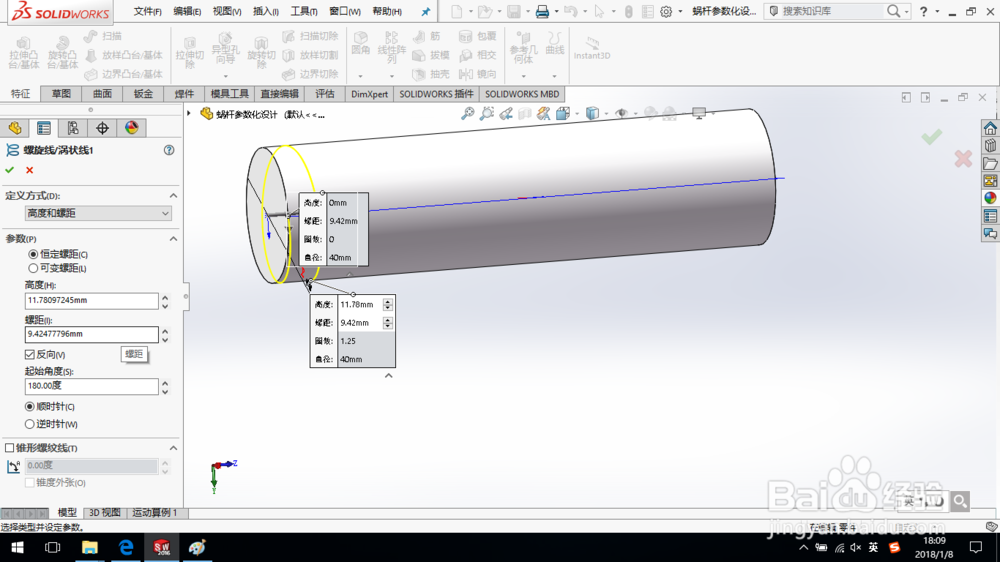Viewport: 1000px width, 562px height.
Task: Confirm helix with green check in PropertyManager
Action: pyautogui.click(x=10, y=170)
